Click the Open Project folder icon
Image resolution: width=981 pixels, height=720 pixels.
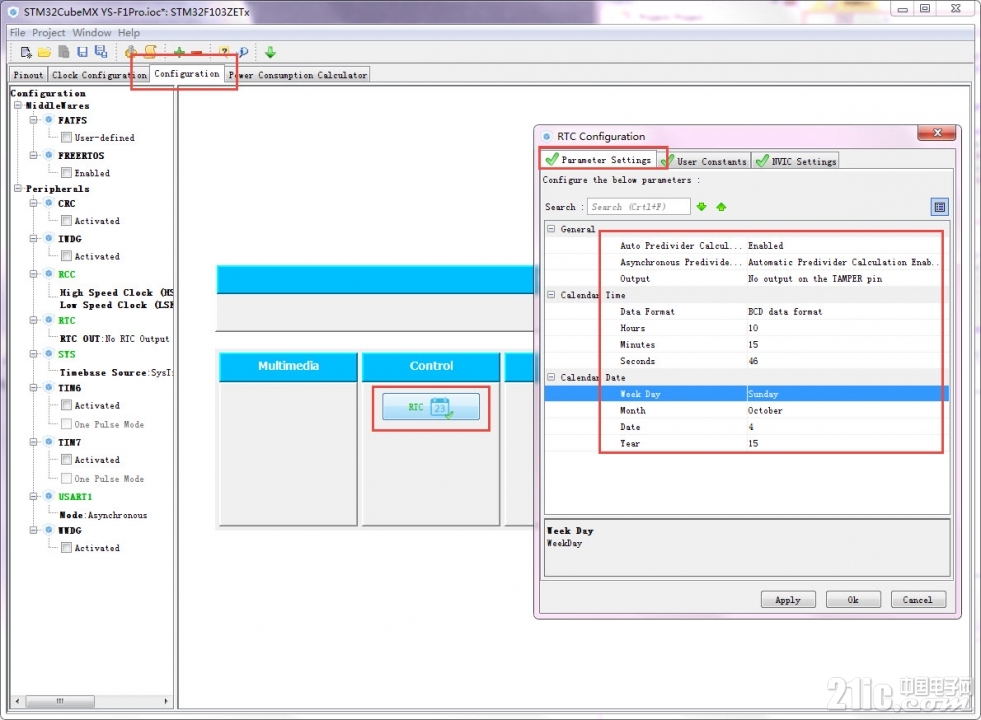pyautogui.click(x=44, y=52)
